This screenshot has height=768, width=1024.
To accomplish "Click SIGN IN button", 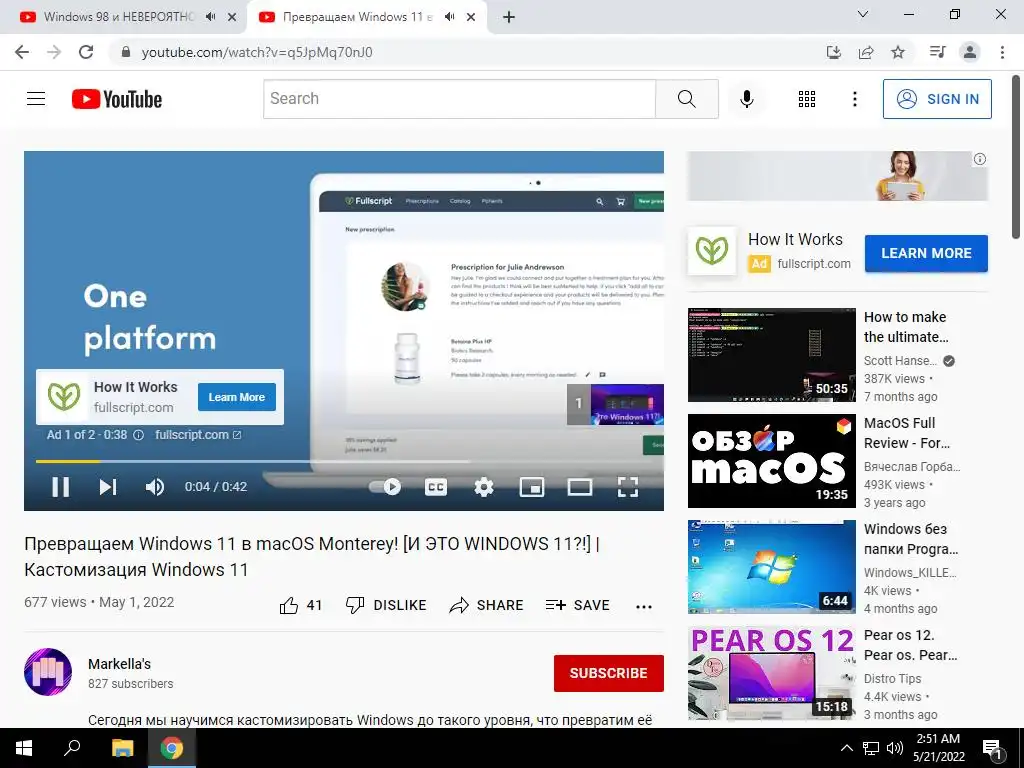I will pyautogui.click(x=937, y=99).
